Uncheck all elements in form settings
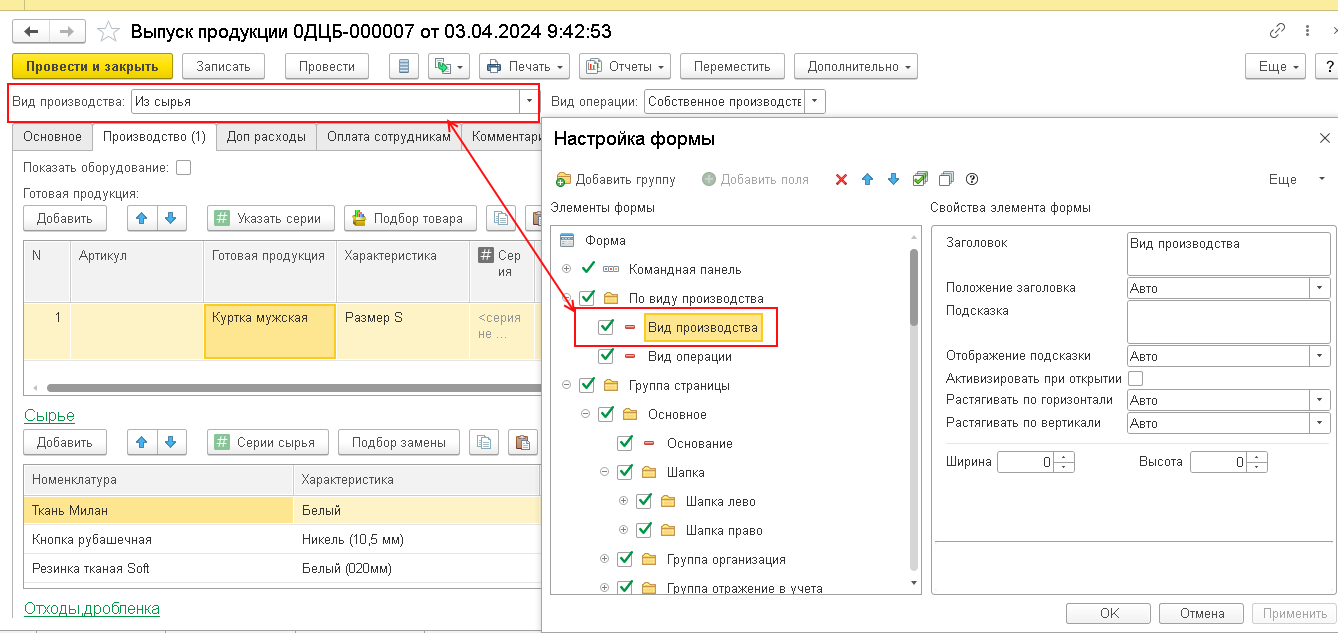 tap(946, 179)
